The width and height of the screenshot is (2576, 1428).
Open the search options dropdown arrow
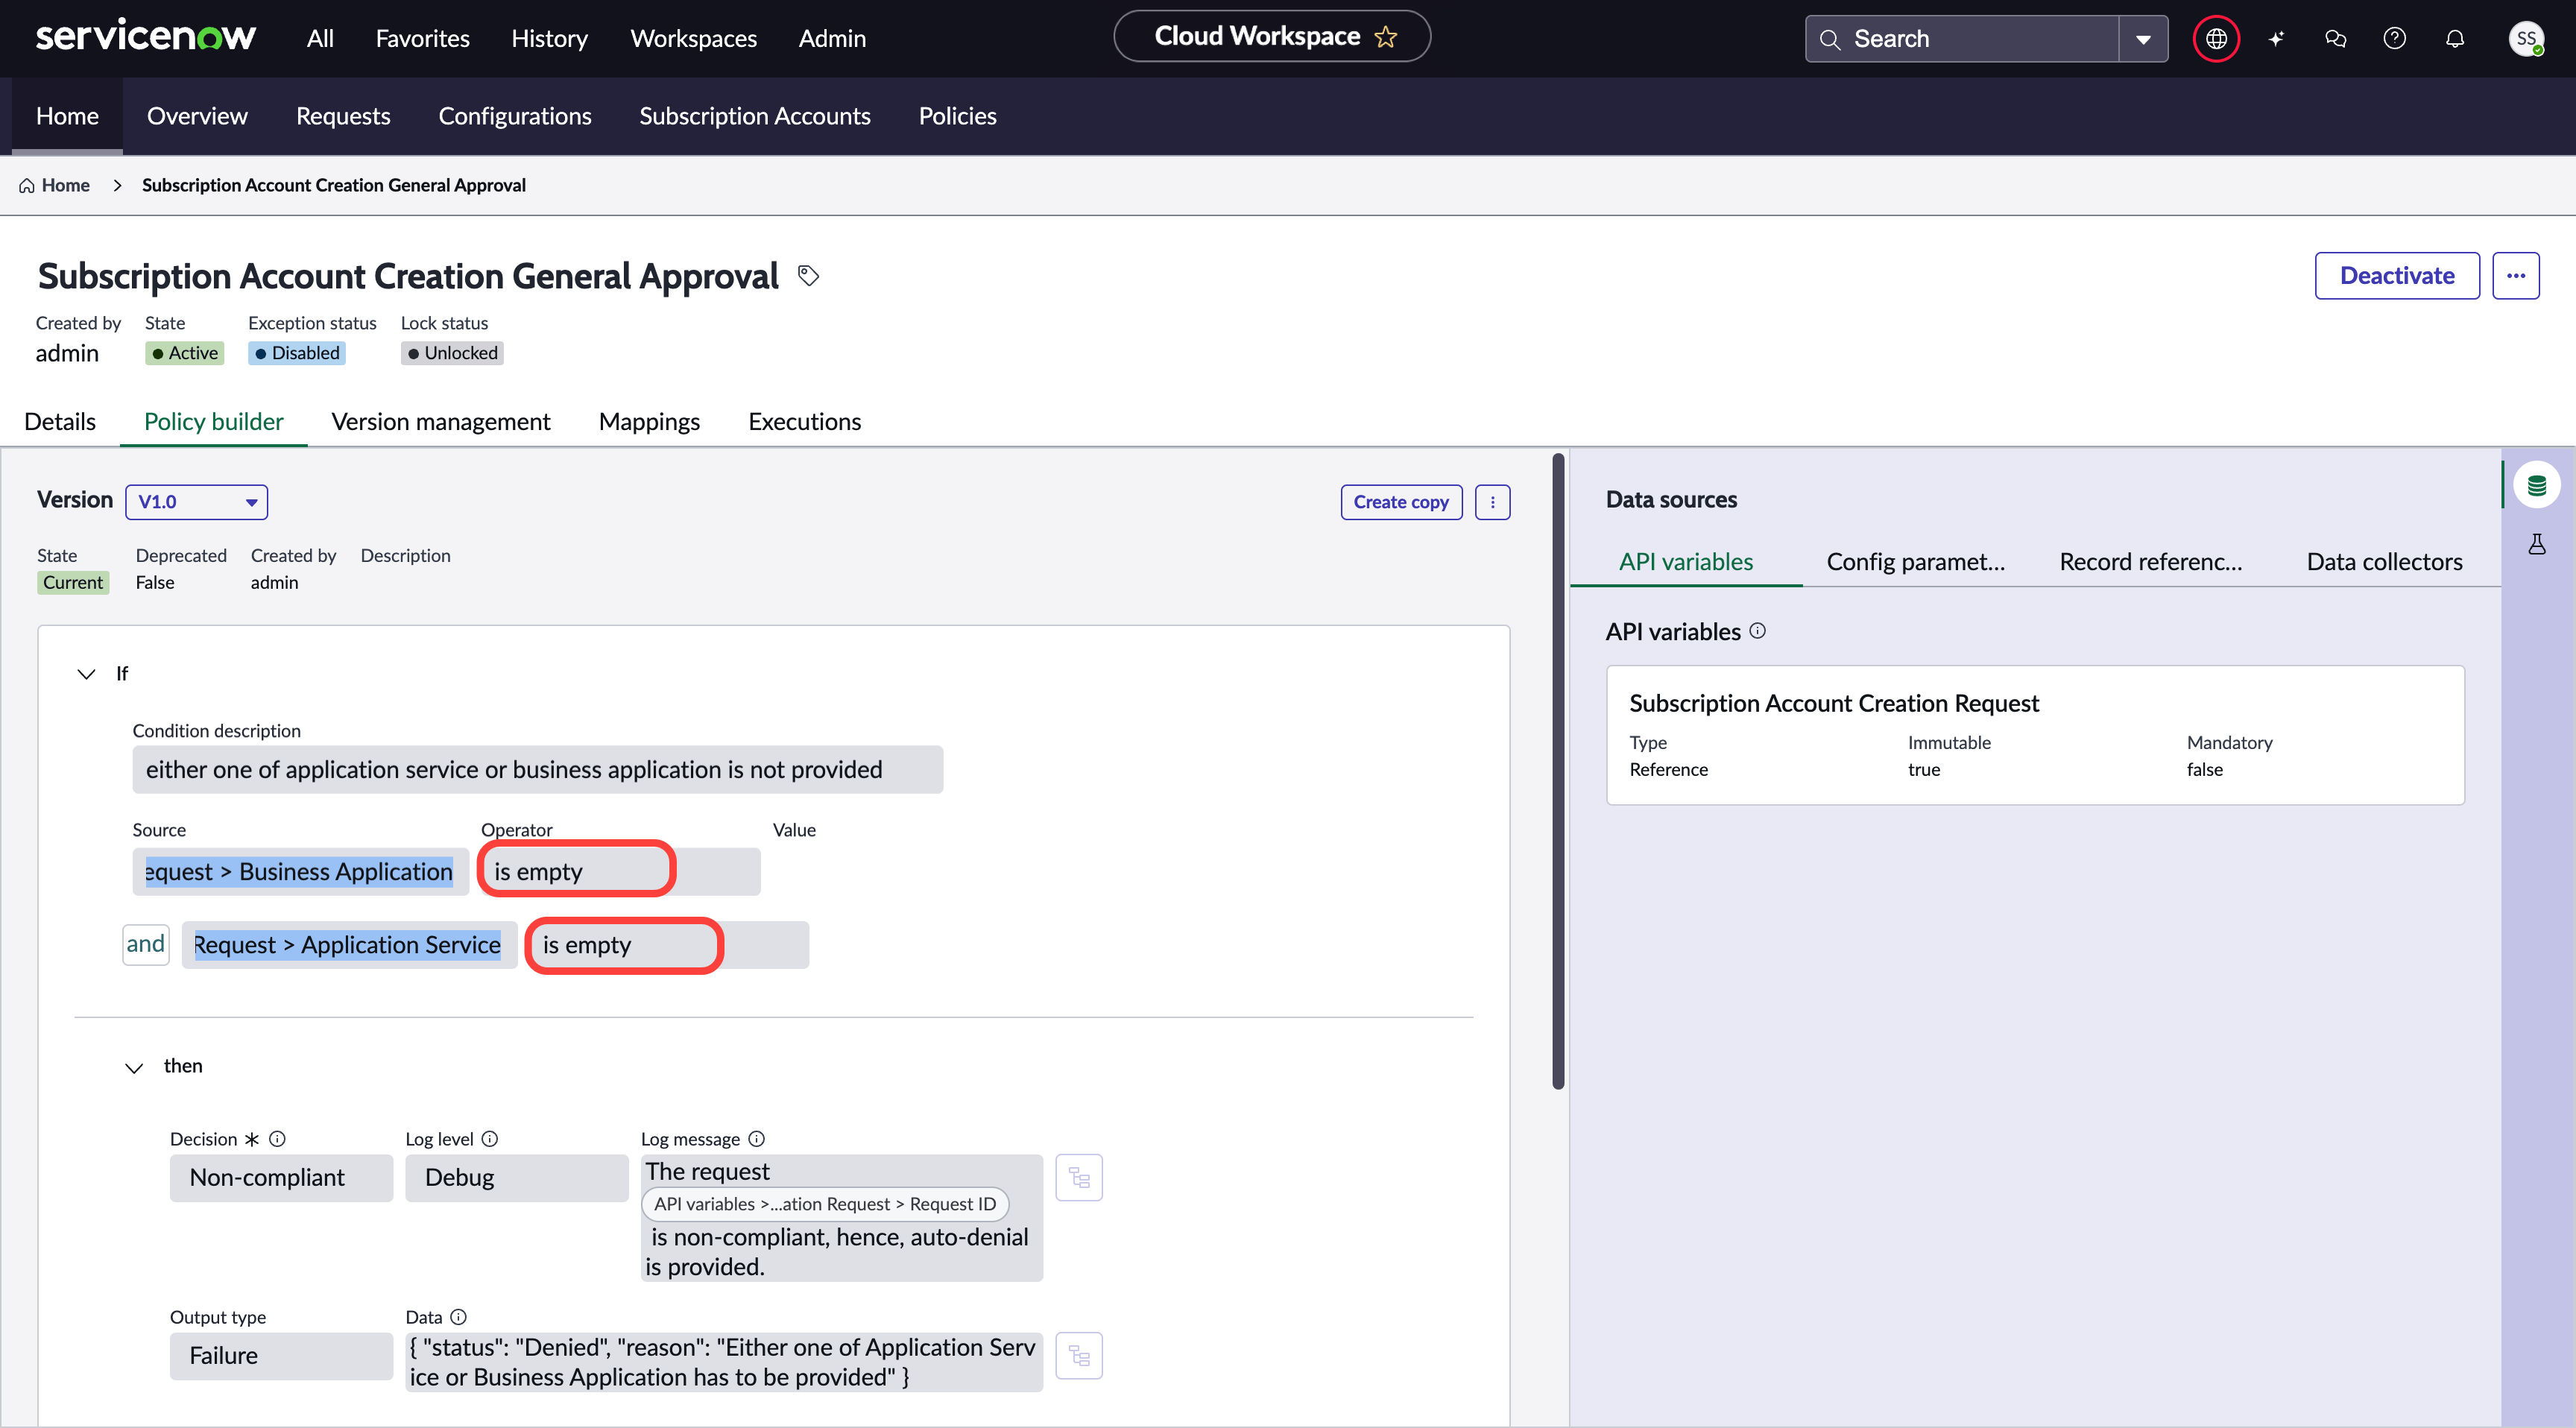(x=2143, y=39)
